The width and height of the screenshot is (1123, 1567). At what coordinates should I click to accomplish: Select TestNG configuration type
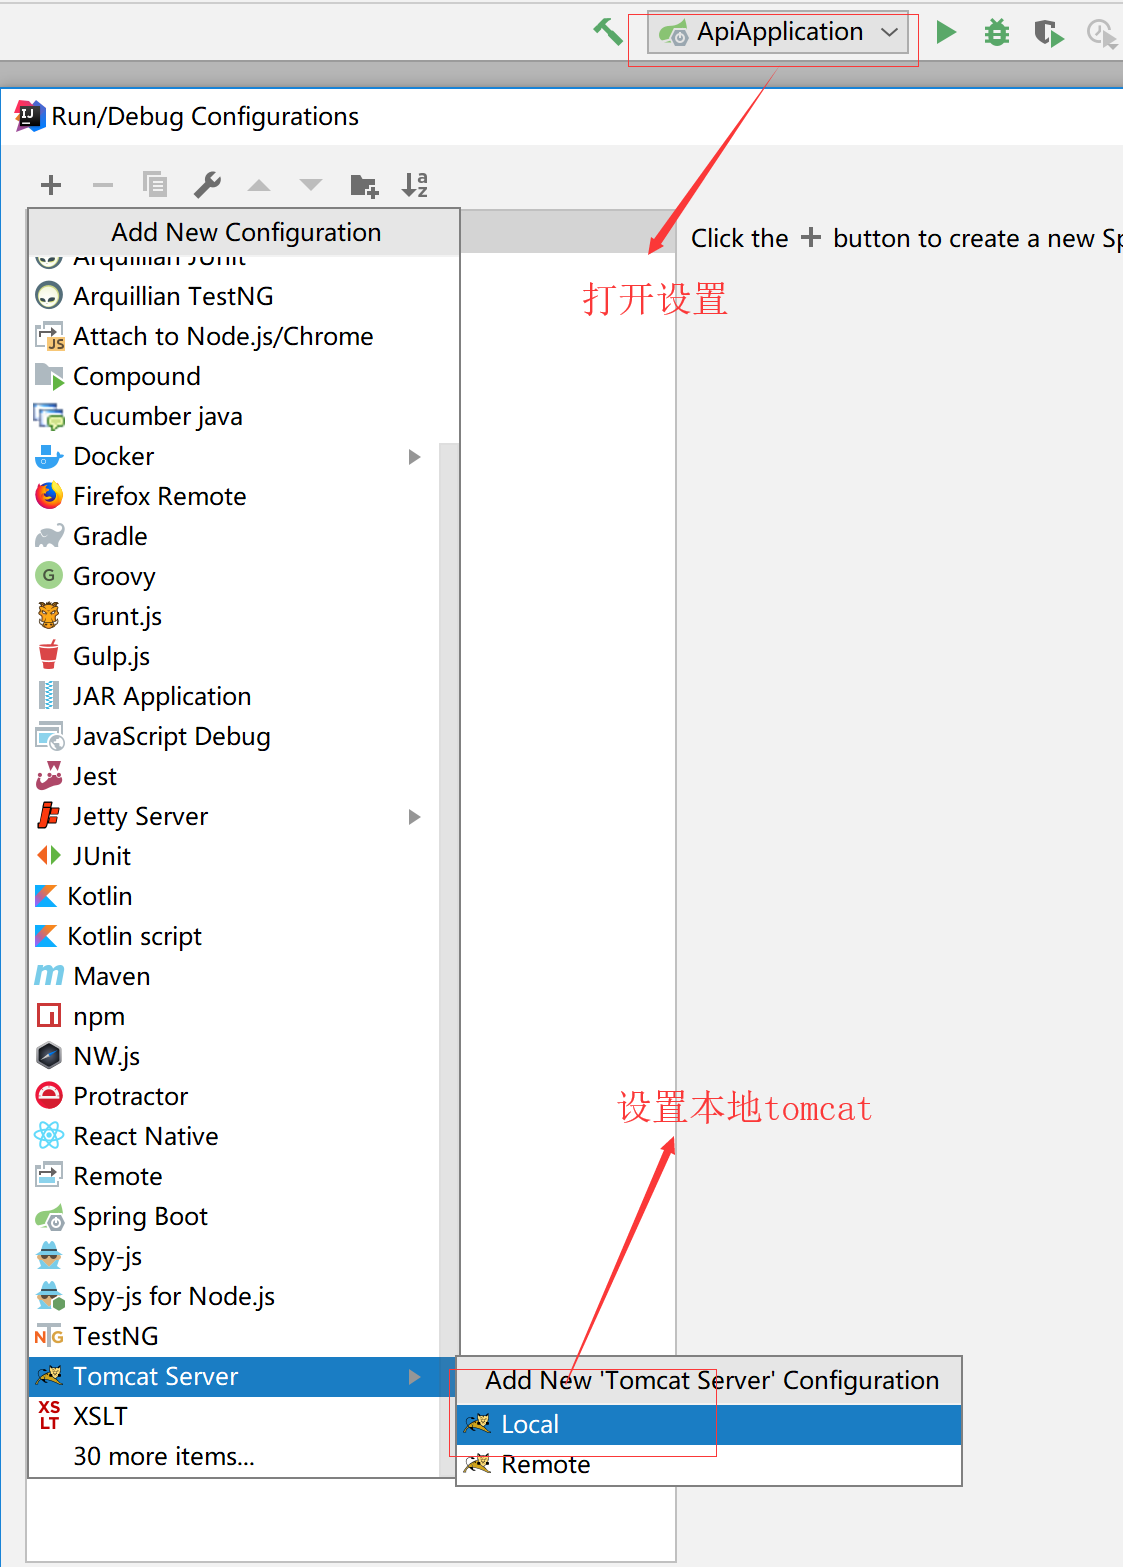[234, 1336]
